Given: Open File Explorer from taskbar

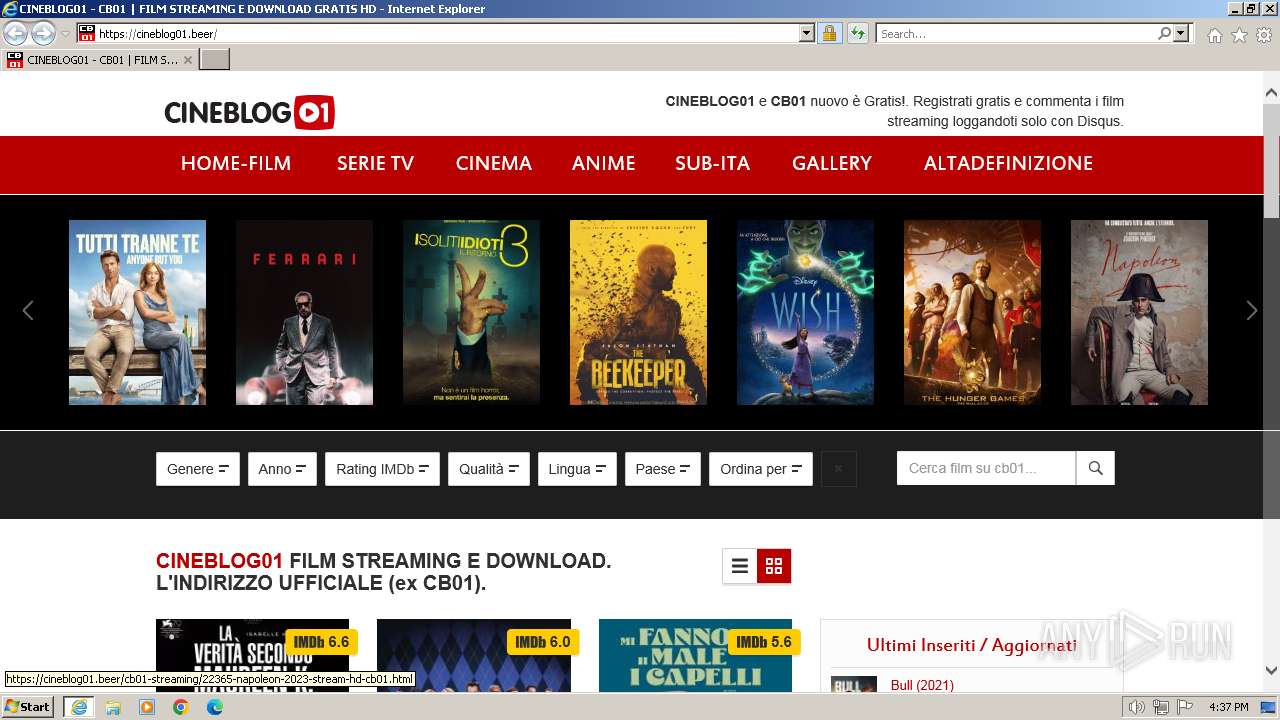Looking at the screenshot, I should [x=113, y=707].
